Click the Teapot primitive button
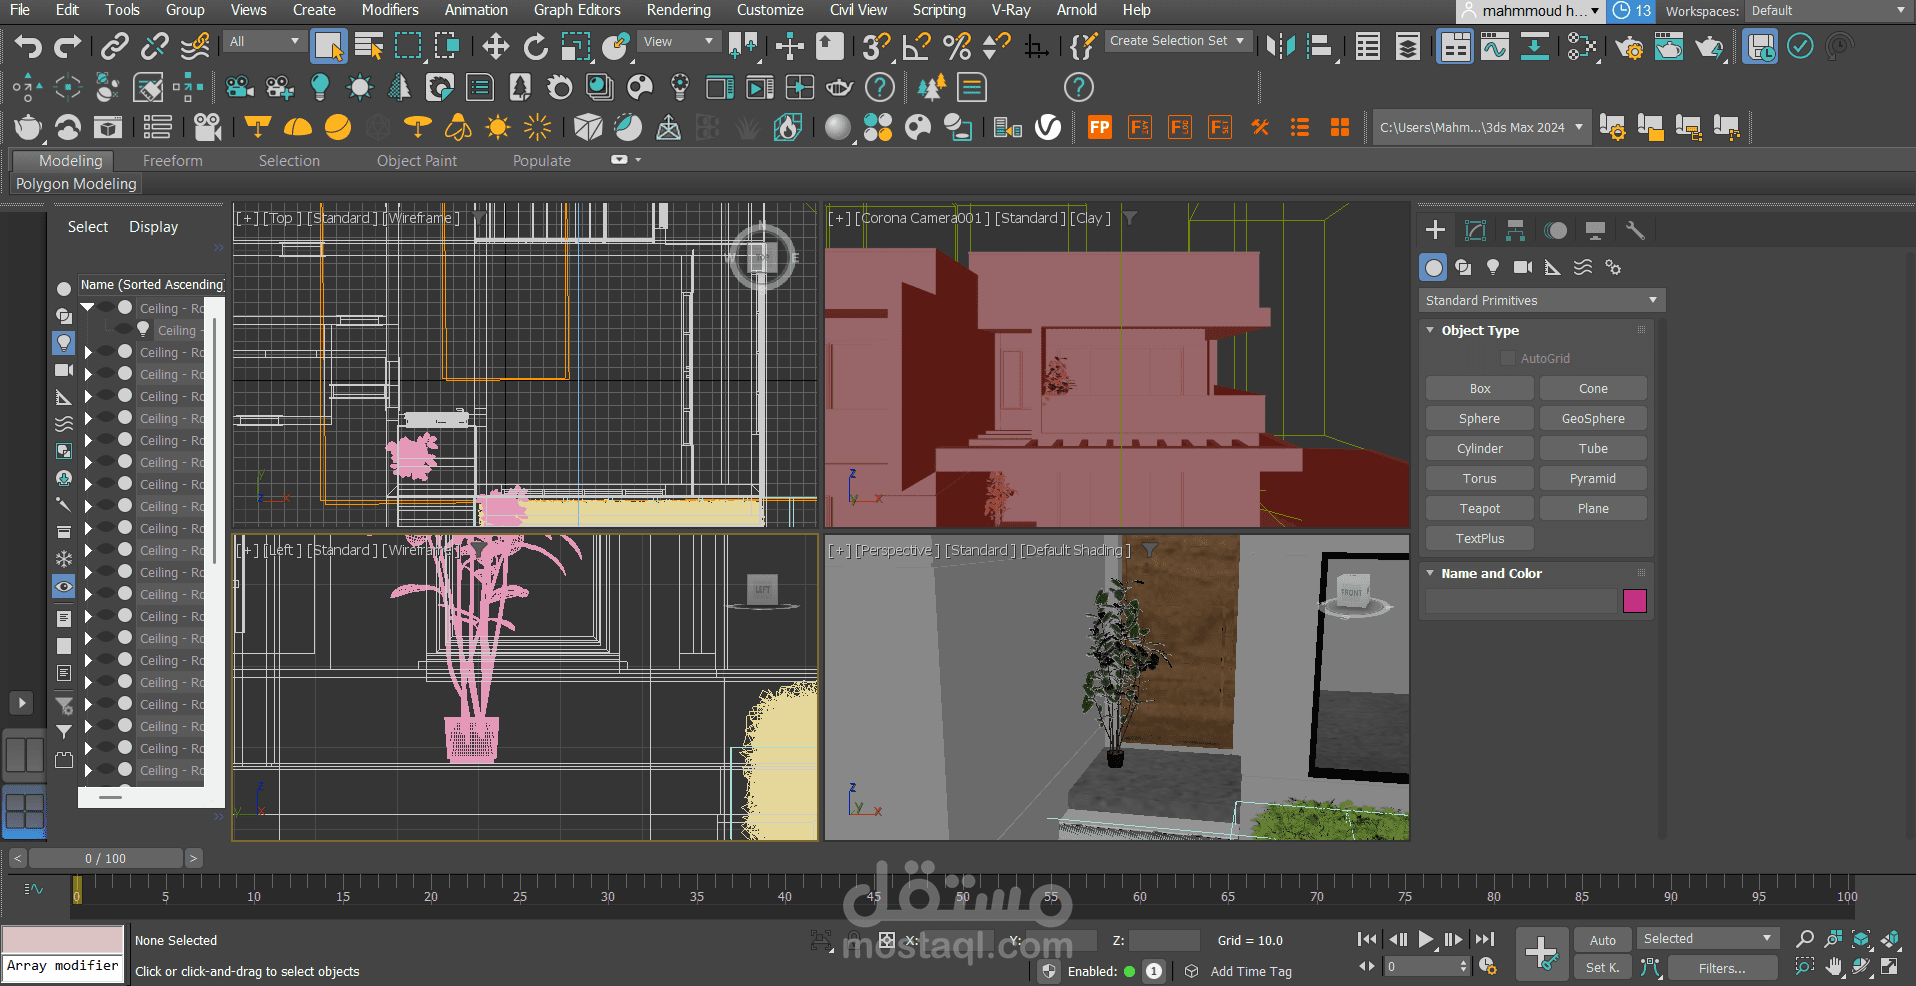The height and width of the screenshot is (986, 1916). click(1479, 509)
